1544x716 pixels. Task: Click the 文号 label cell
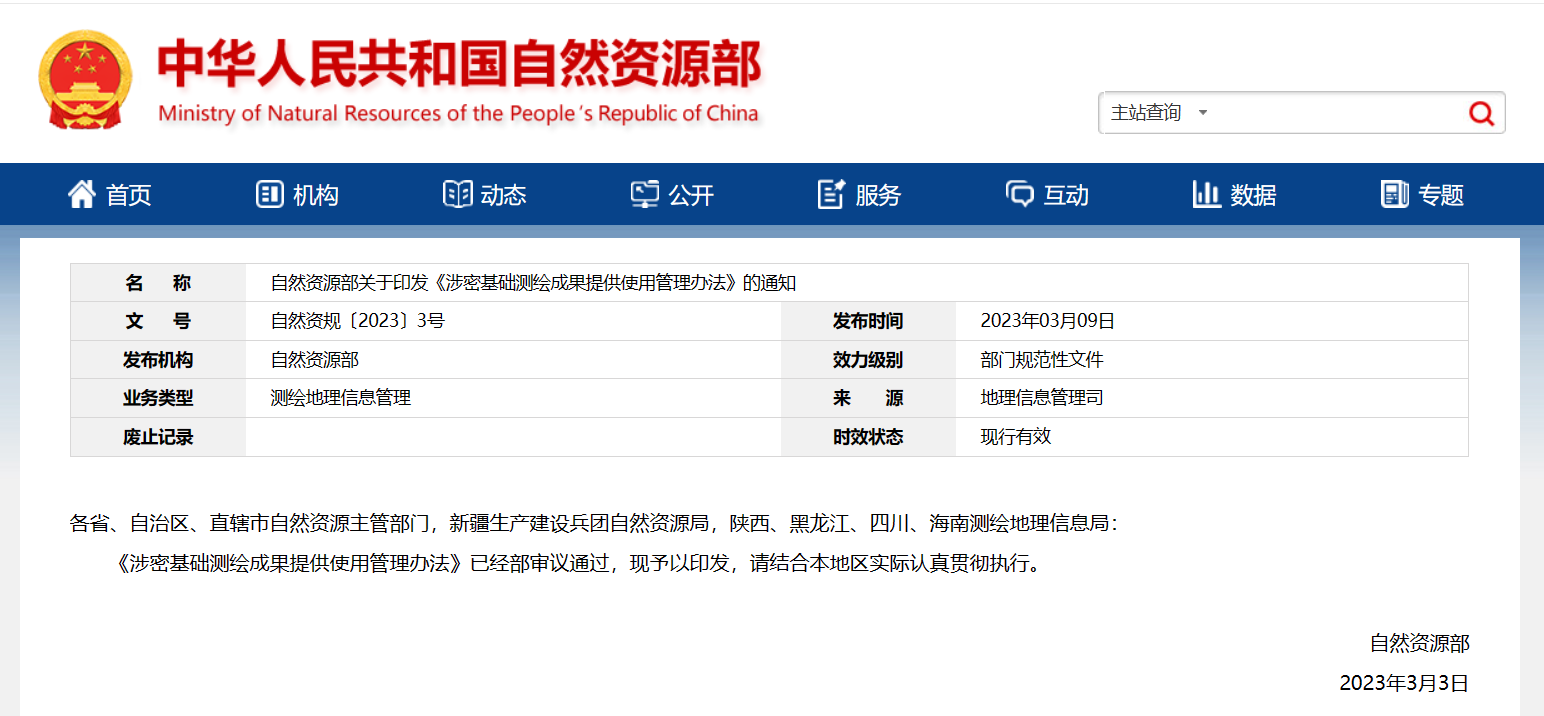click(x=158, y=321)
